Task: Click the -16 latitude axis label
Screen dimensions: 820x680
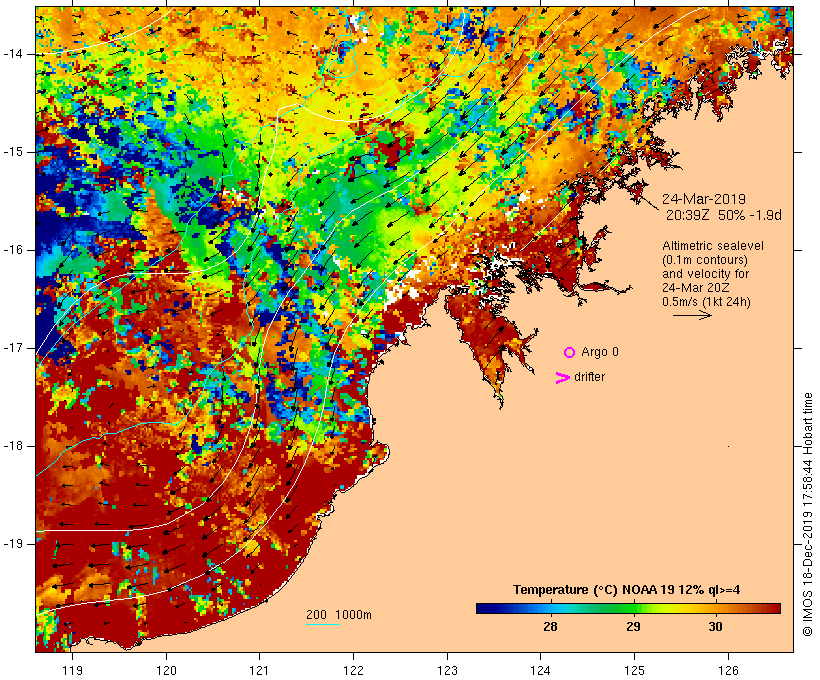Action: coord(13,250)
